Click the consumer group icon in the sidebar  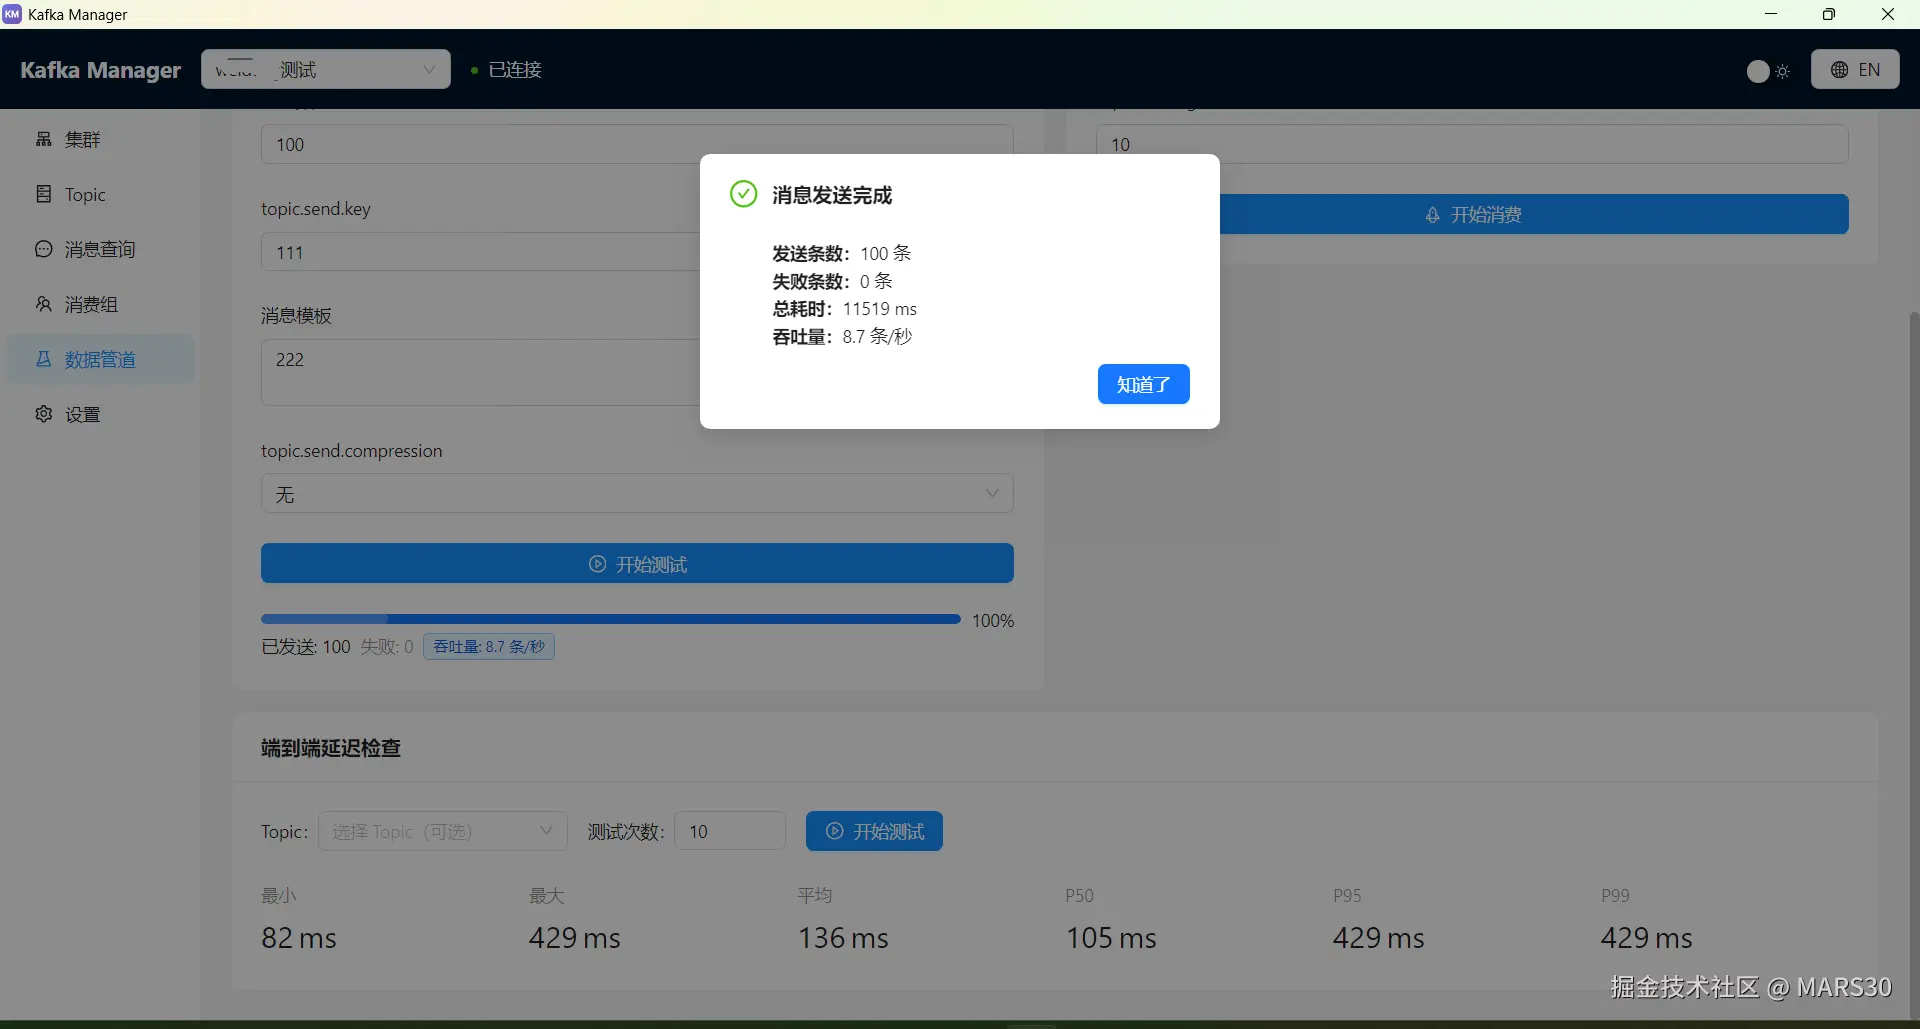pos(44,304)
